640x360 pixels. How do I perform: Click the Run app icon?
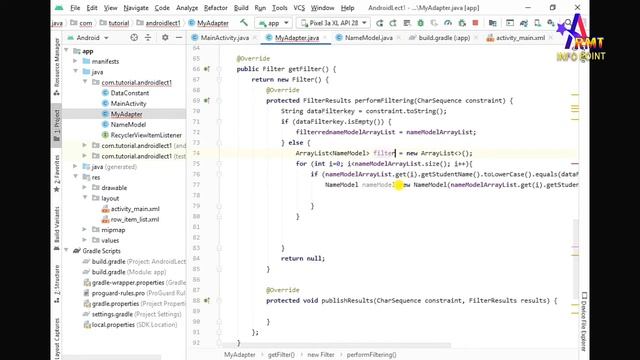coord(380,23)
